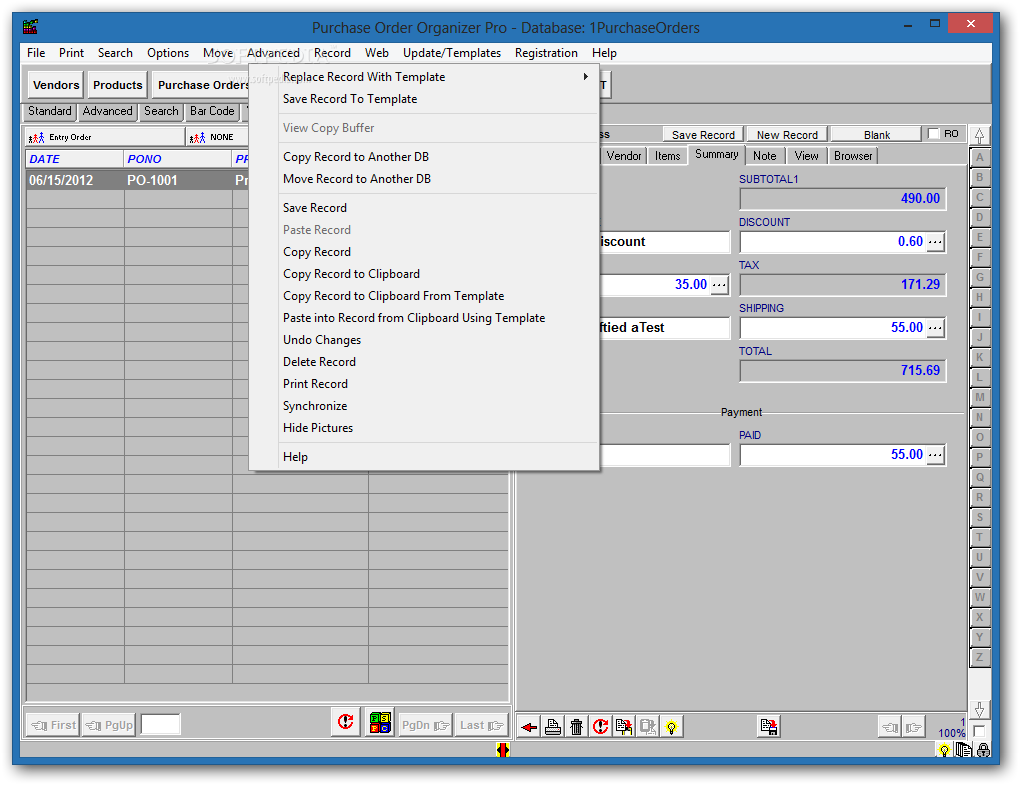Open the PAID field ellipsis button
The image size is (1020, 785).
pos(935,455)
